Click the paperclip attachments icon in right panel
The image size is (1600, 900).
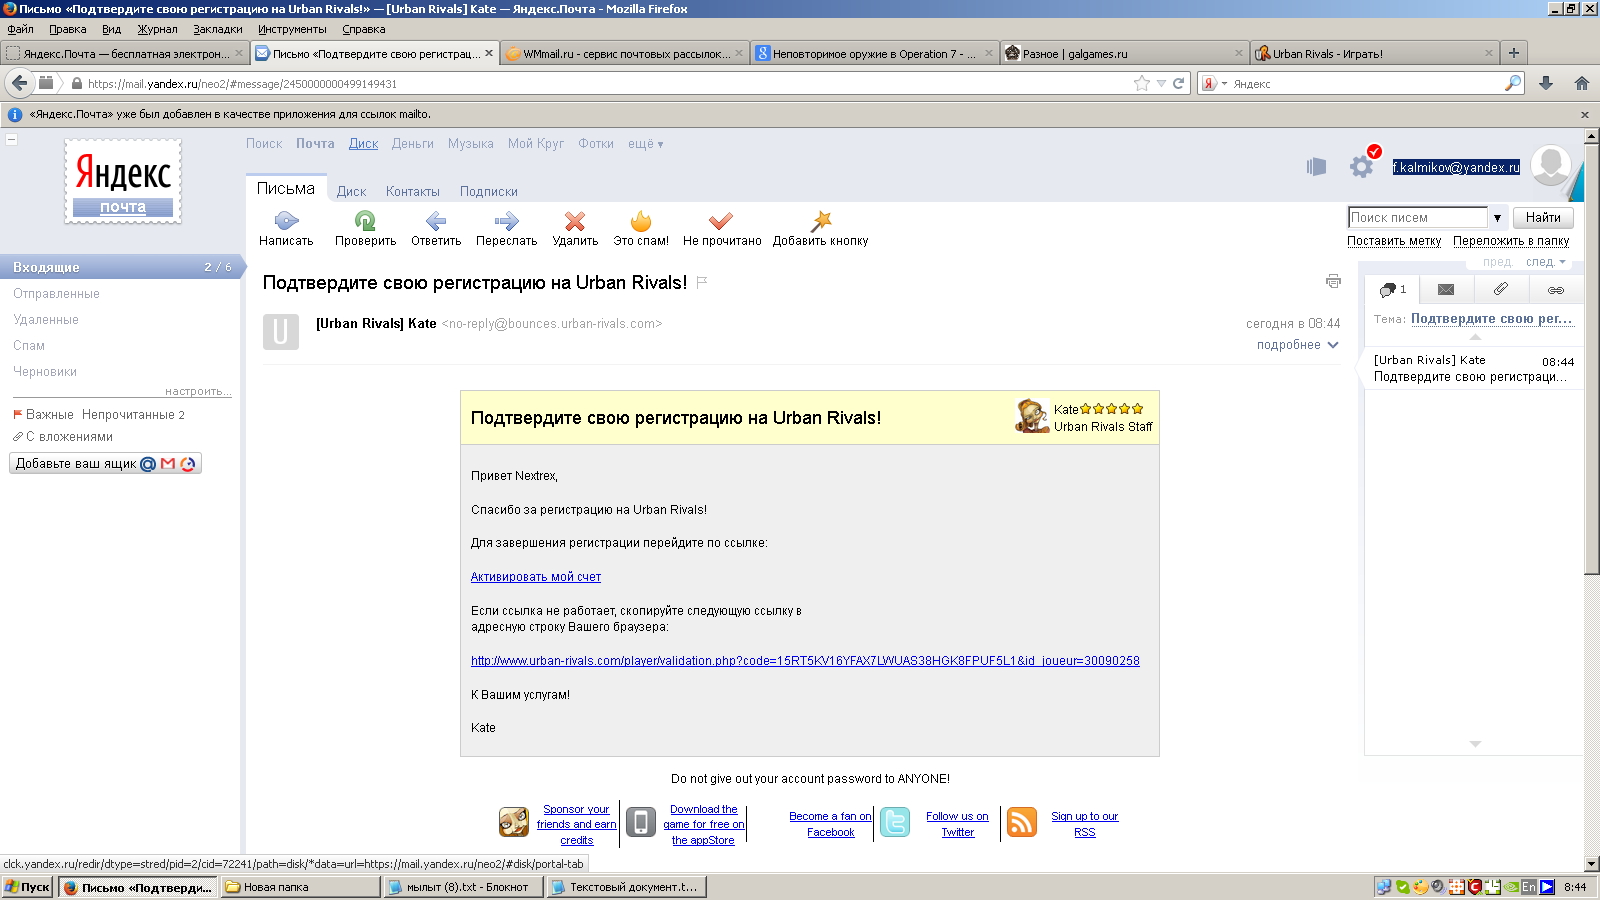(1500, 290)
